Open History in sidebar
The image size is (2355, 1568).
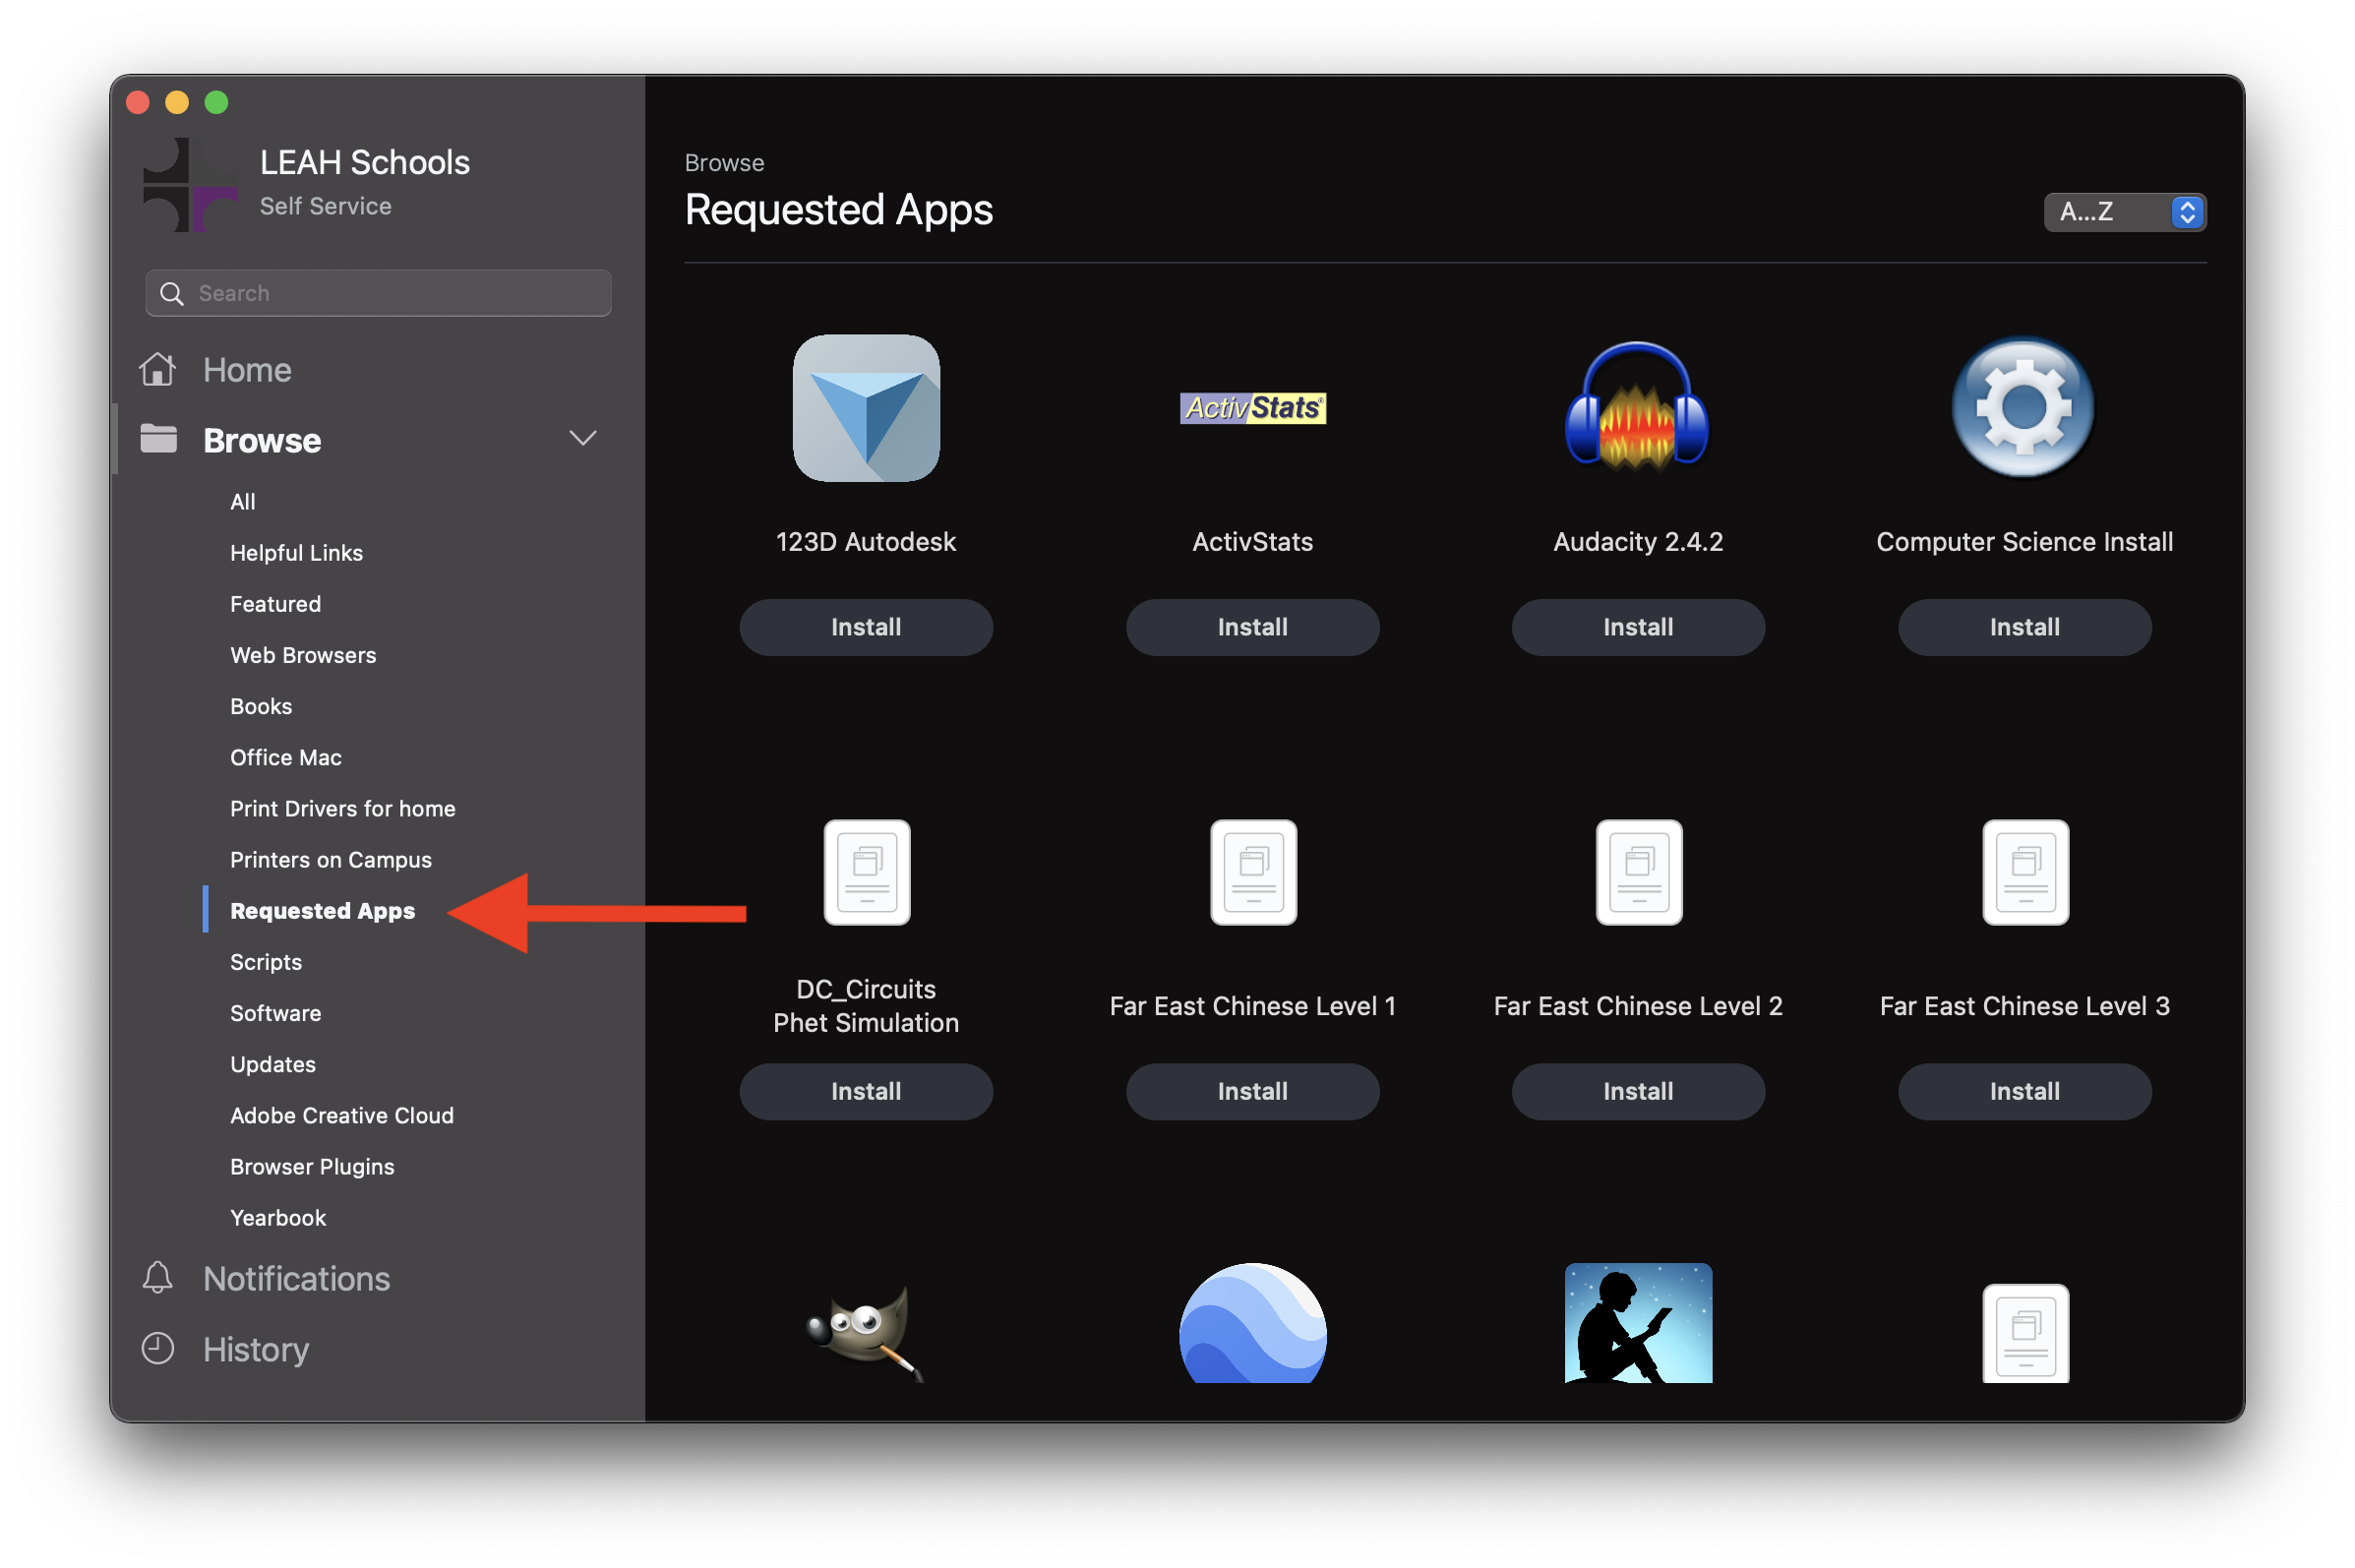coord(256,1349)
